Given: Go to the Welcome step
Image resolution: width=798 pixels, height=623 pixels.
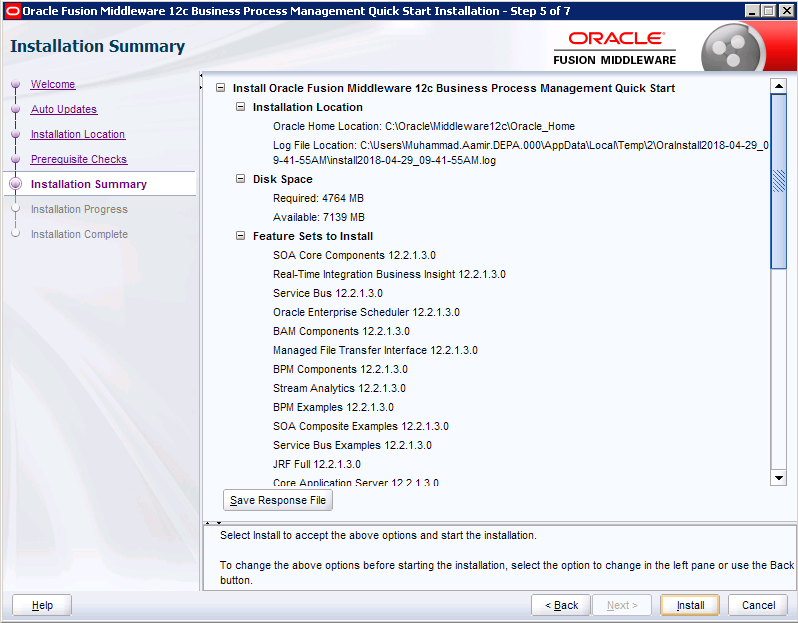Looking at the screenshot, I should (53, 84).
